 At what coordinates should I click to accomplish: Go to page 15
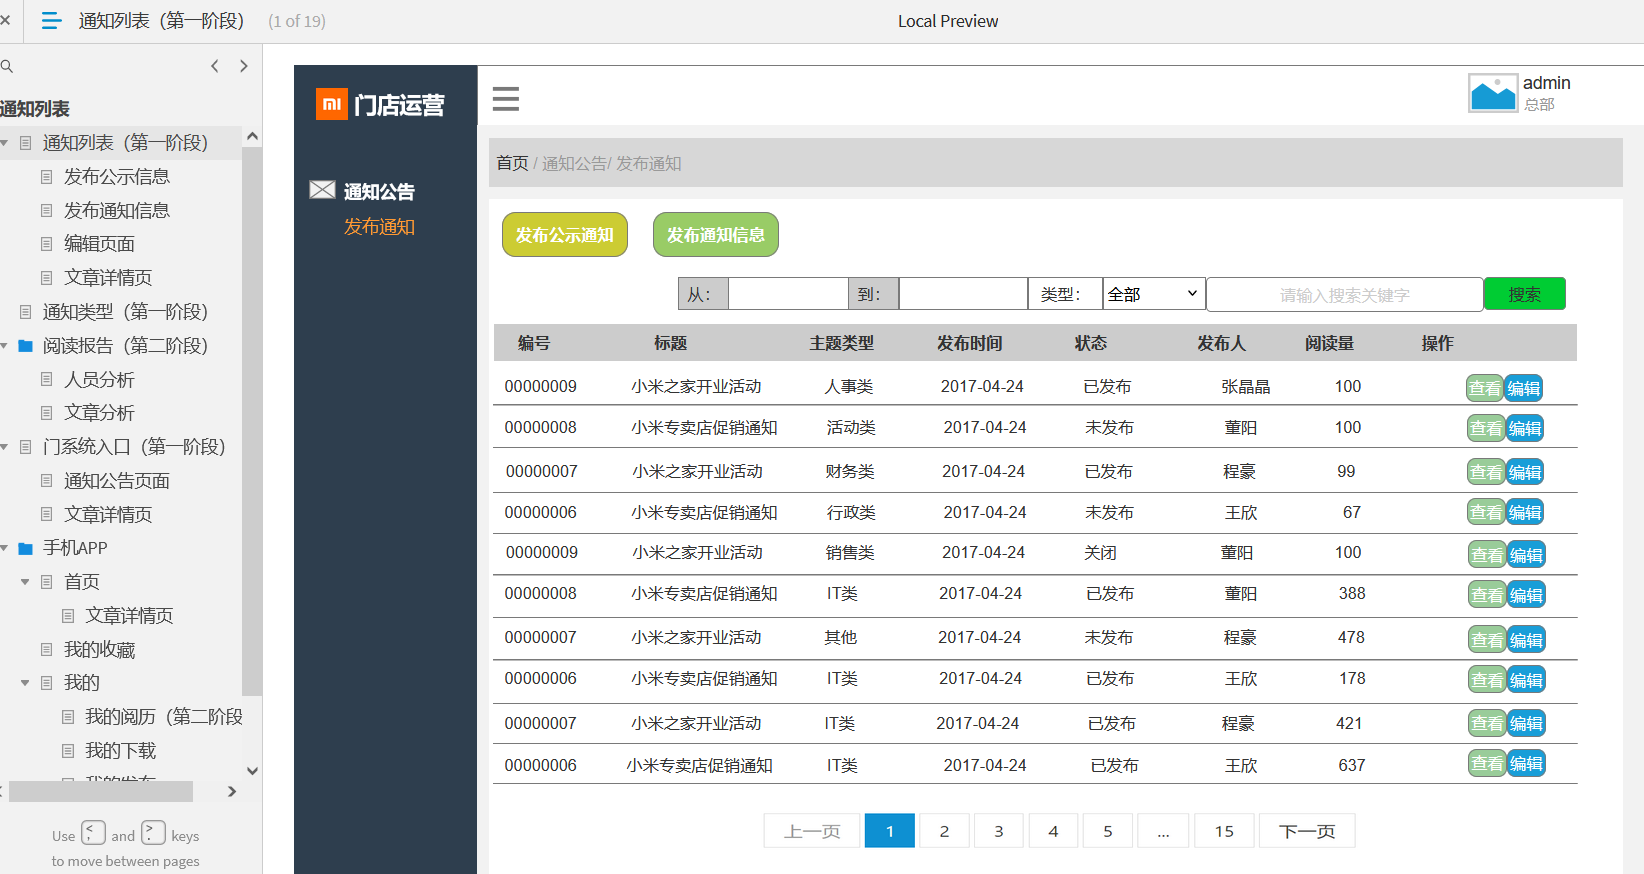click(1225, 831)
